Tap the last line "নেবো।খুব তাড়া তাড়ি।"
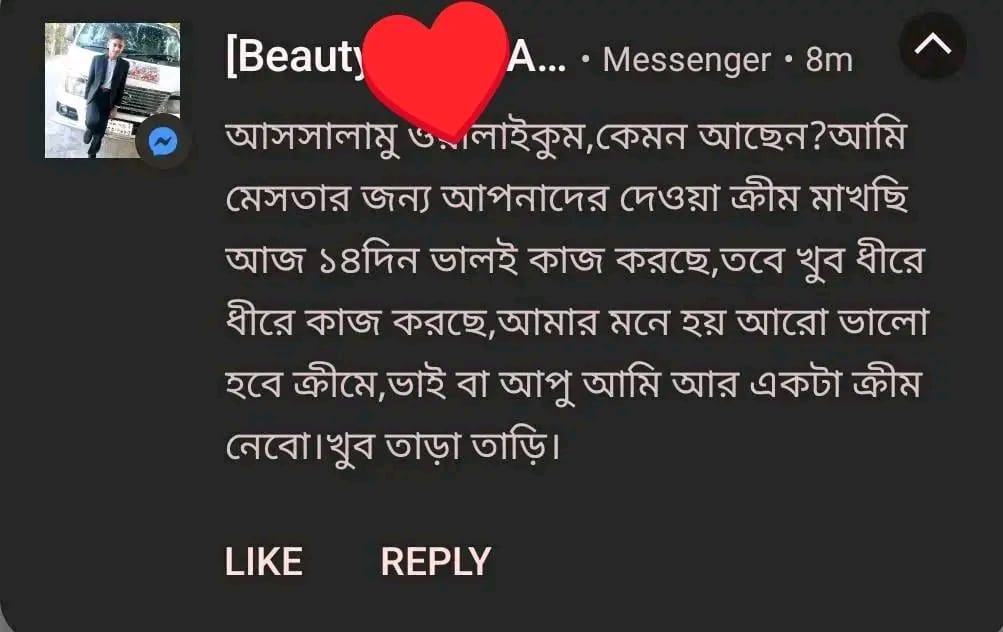The height and width of the screenshot is (632, 1003). [393, 446]
